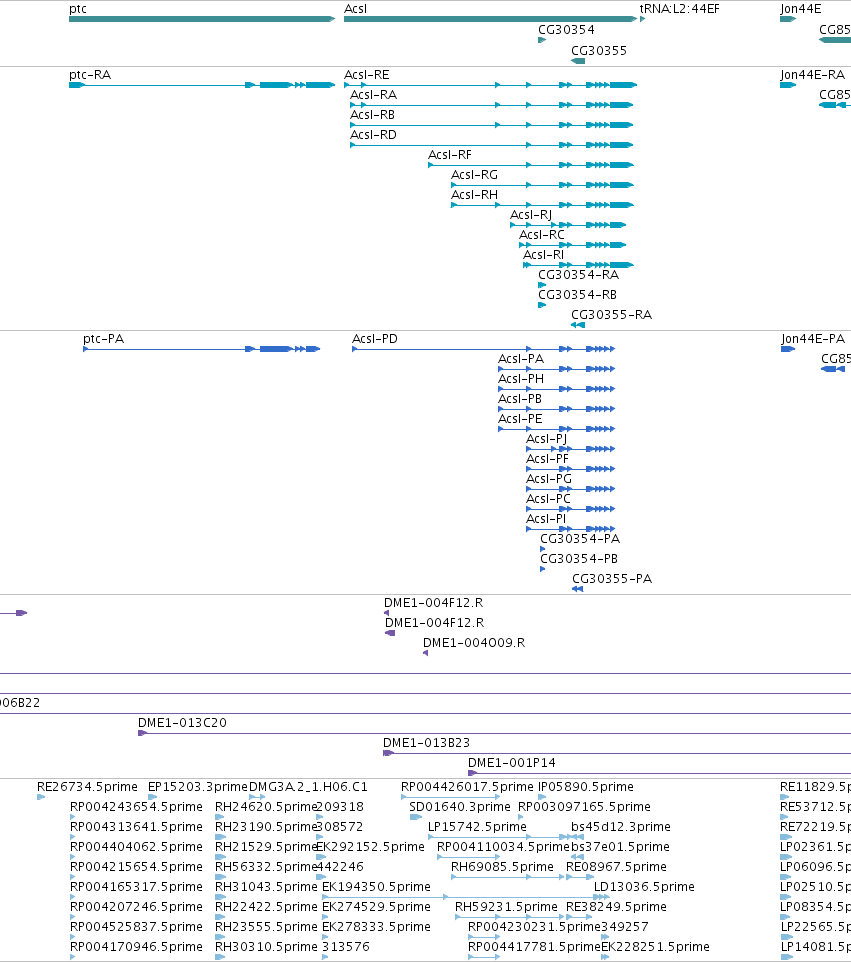Select the CG30354-PB feature
This screenshot has height=962, width=851.
[543, 569]
